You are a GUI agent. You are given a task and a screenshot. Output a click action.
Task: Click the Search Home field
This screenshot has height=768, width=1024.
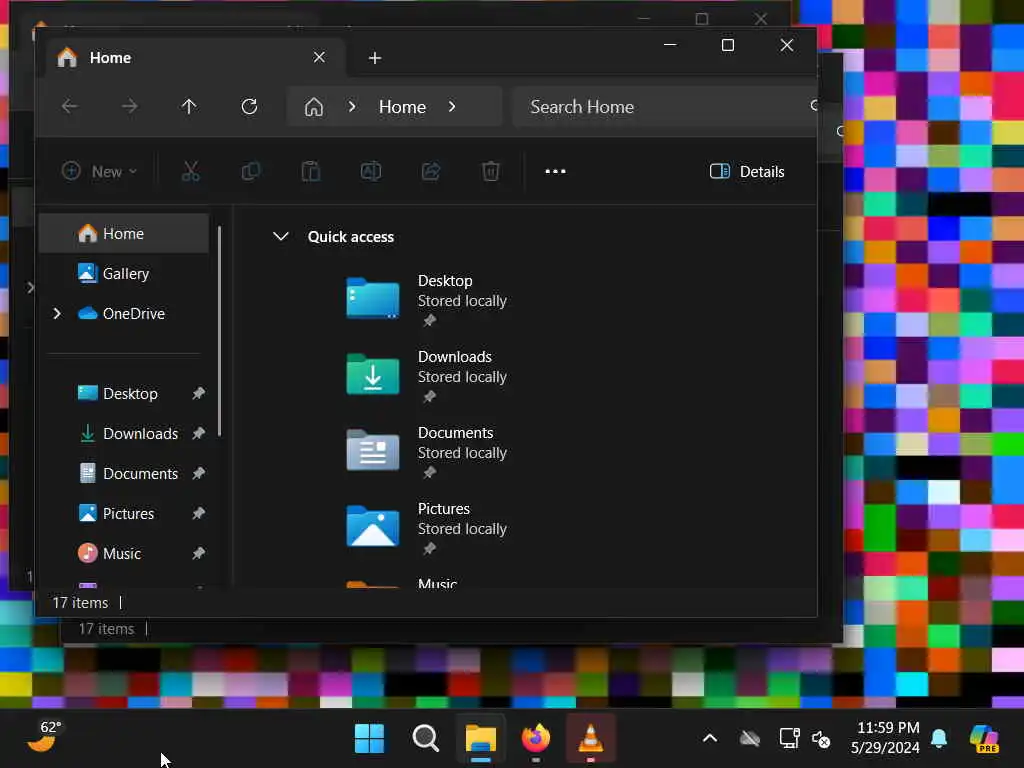(x=663, y=106)
